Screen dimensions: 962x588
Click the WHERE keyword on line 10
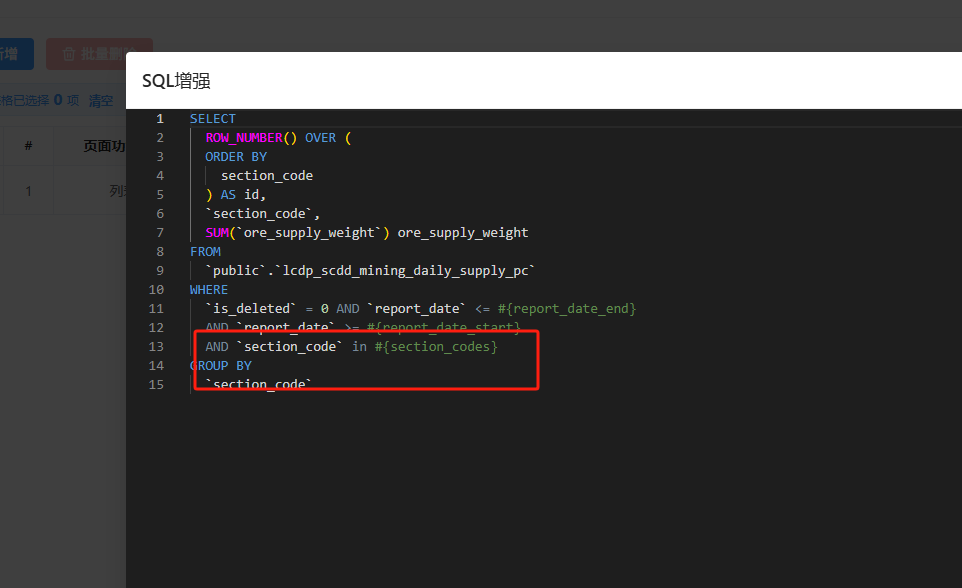click(209, 290)
